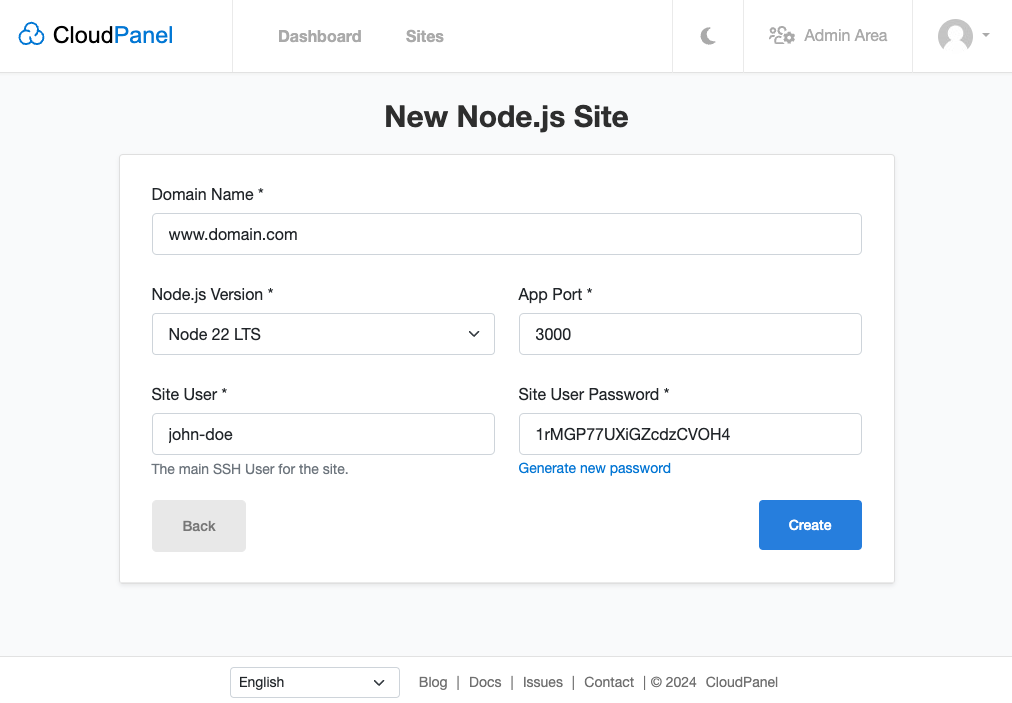This screenshot has height=703, width=1012.
Task: Click the user avatar profile icon
Action: click(x=955, y=36)
